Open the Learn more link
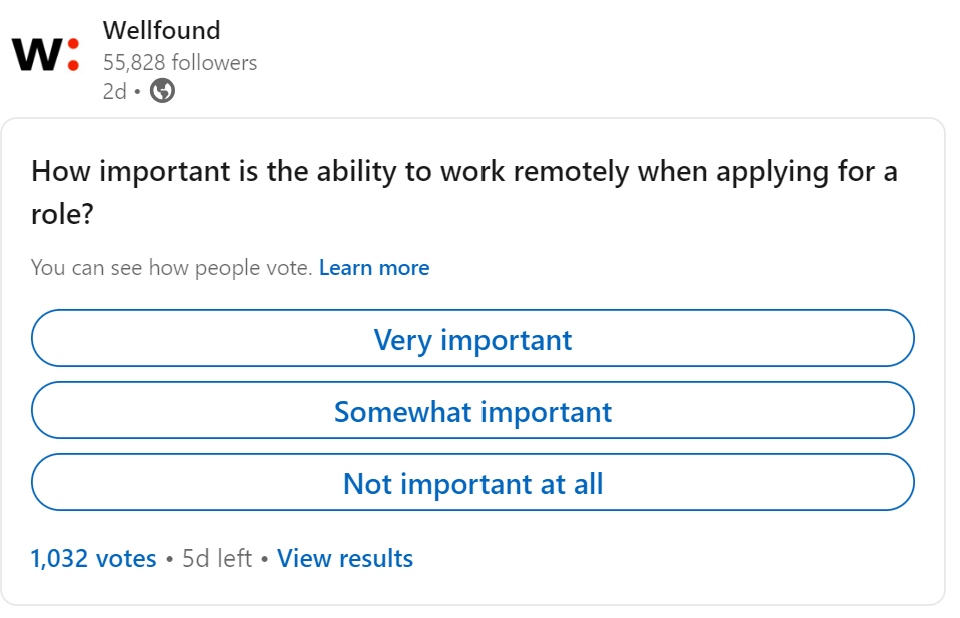Image resolution: width=960 pixels, height=618 pixels. pos(374,268)
